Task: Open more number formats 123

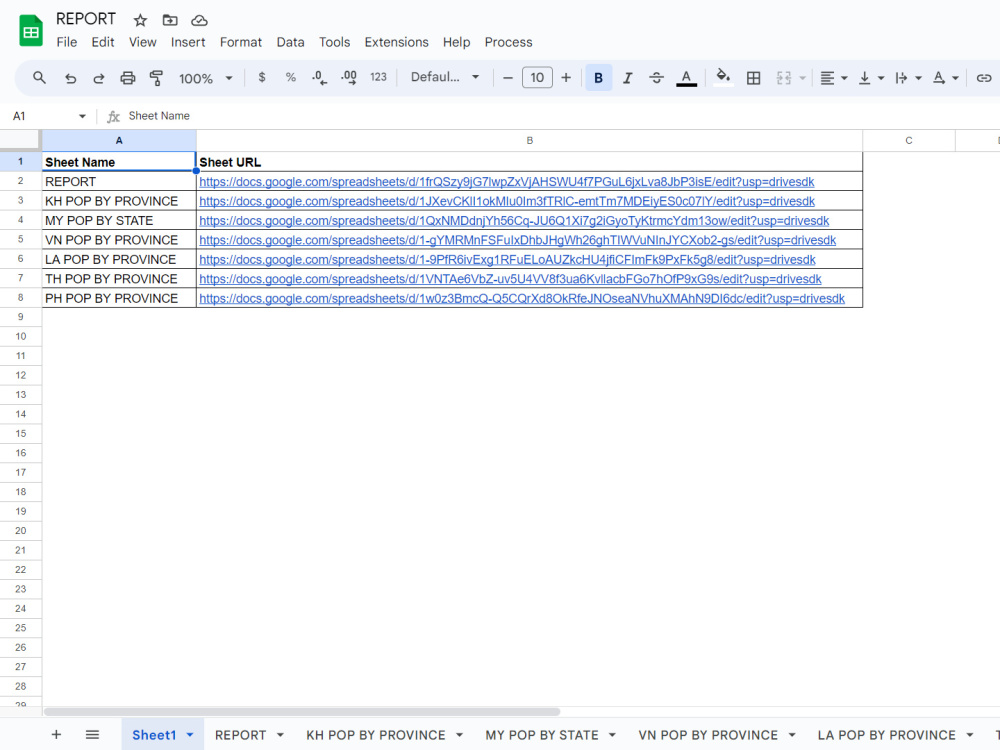Action: point(378,77)
